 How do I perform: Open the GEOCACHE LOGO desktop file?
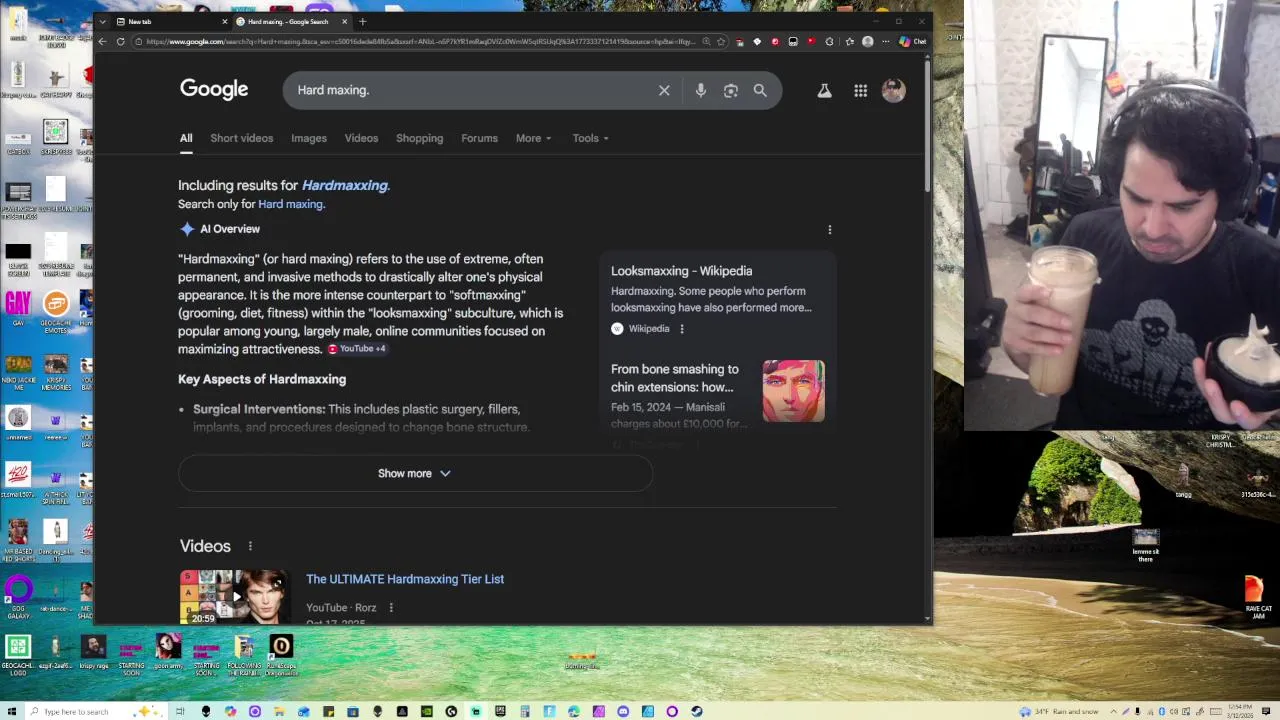pyautogui.click(x=18, y=655)
